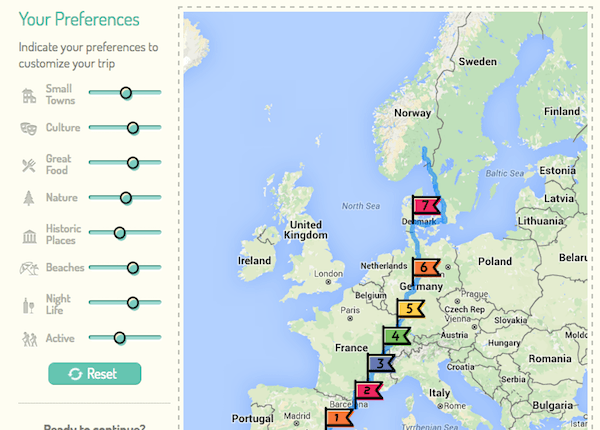Viewport: 600px width, 430px height.
Task: Click the Poland label on the map
Action: [495, 262]
